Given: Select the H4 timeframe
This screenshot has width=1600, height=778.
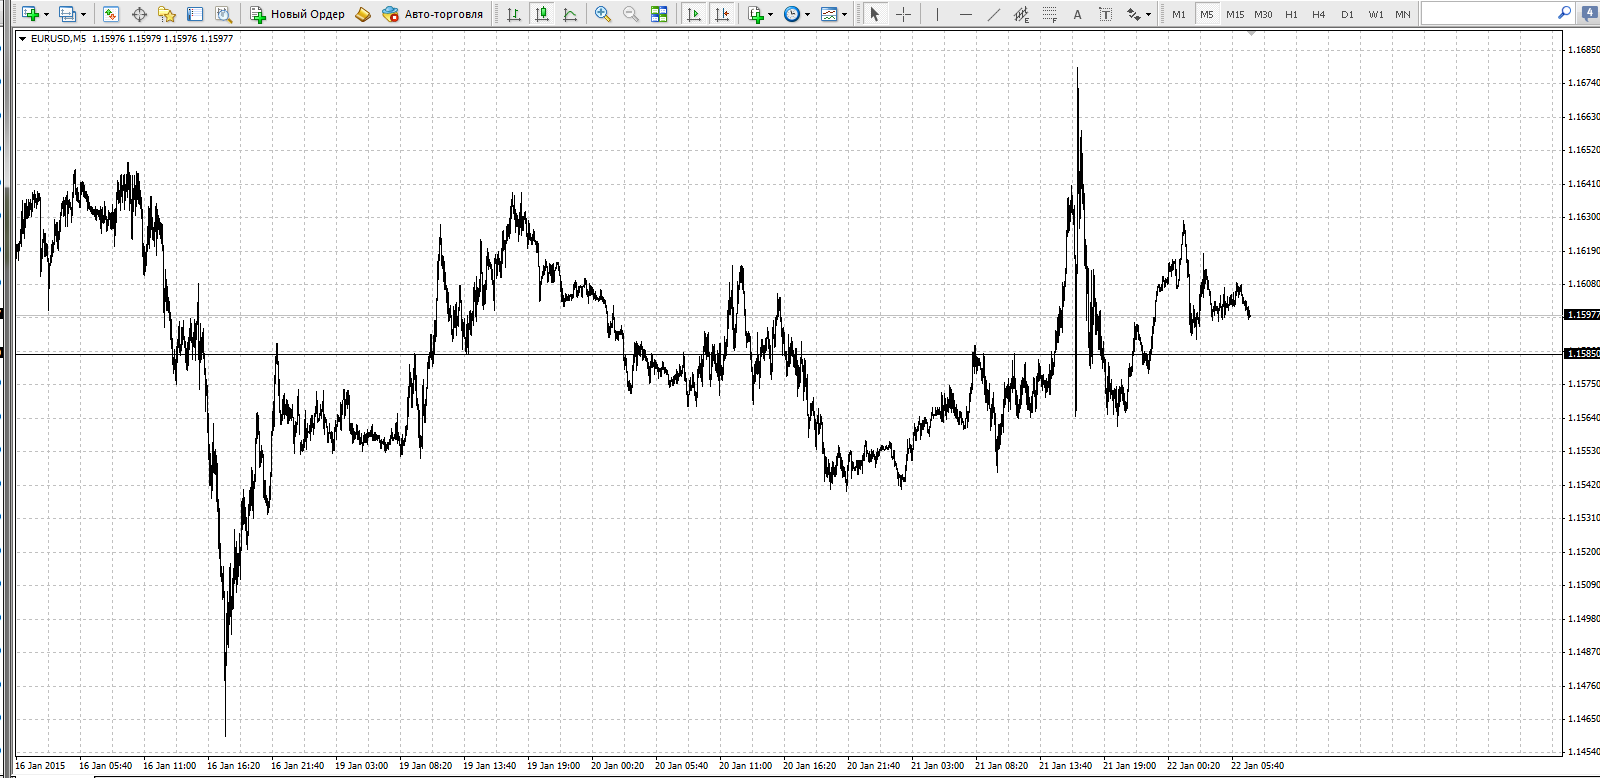Looking at the screenshot, I should click(1319, 14).
